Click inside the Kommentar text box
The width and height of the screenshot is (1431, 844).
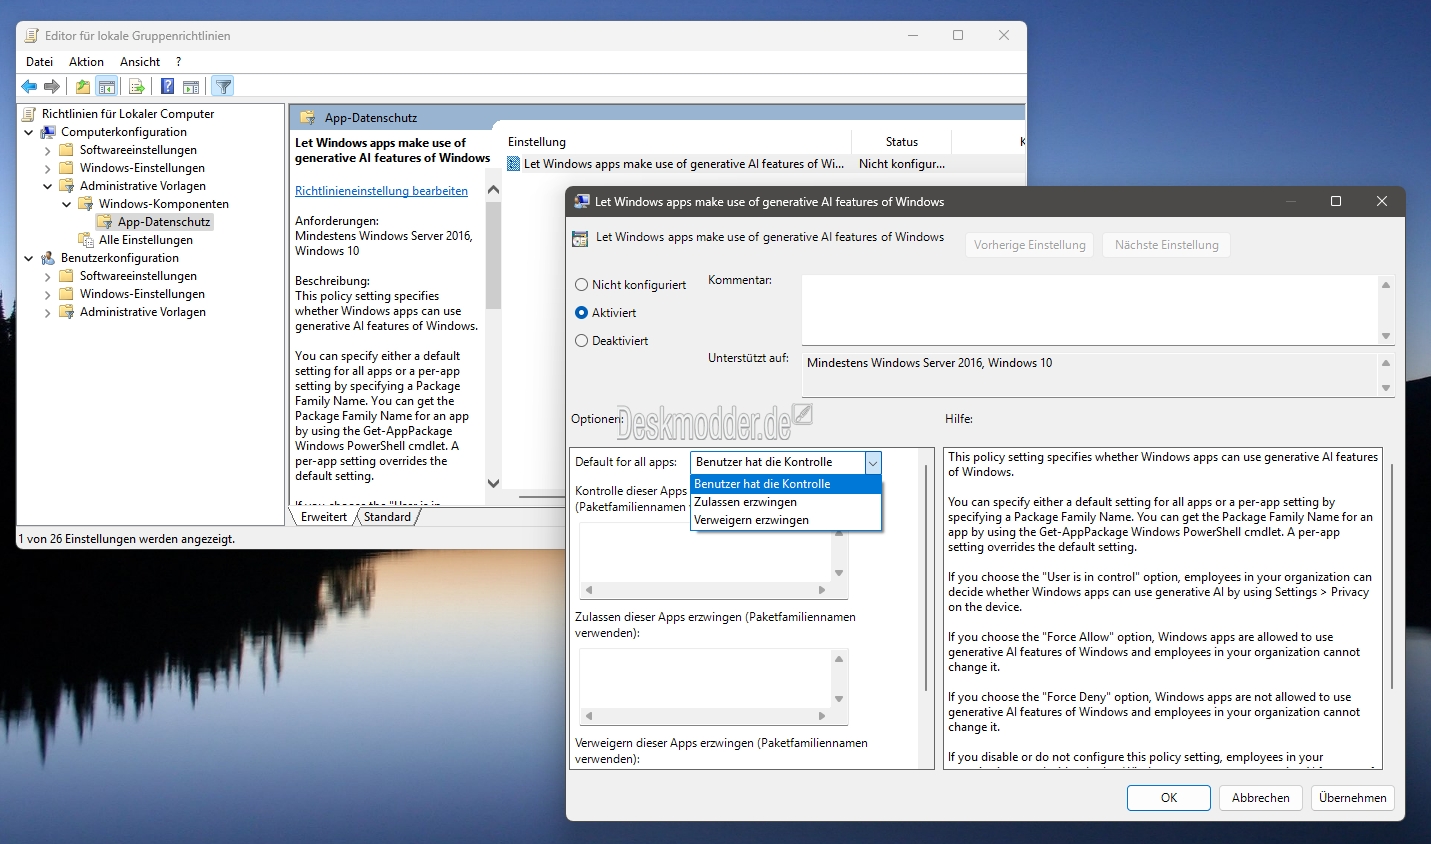[x=1089, y=310]
